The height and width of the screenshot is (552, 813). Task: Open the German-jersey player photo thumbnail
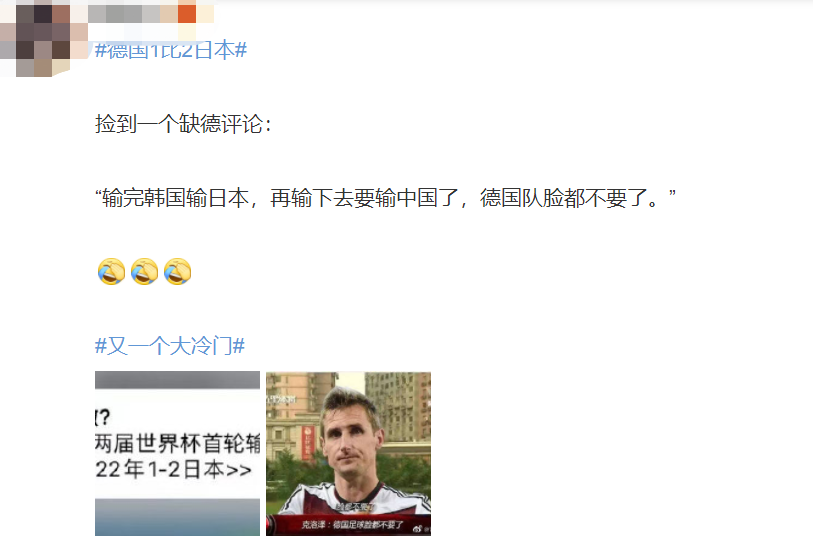(348, 454)
